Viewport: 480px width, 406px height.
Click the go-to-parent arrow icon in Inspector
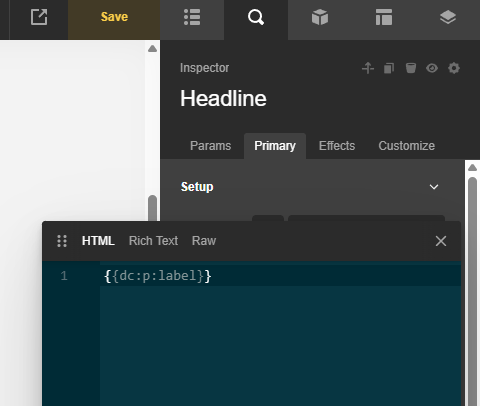tap(368, 68)
